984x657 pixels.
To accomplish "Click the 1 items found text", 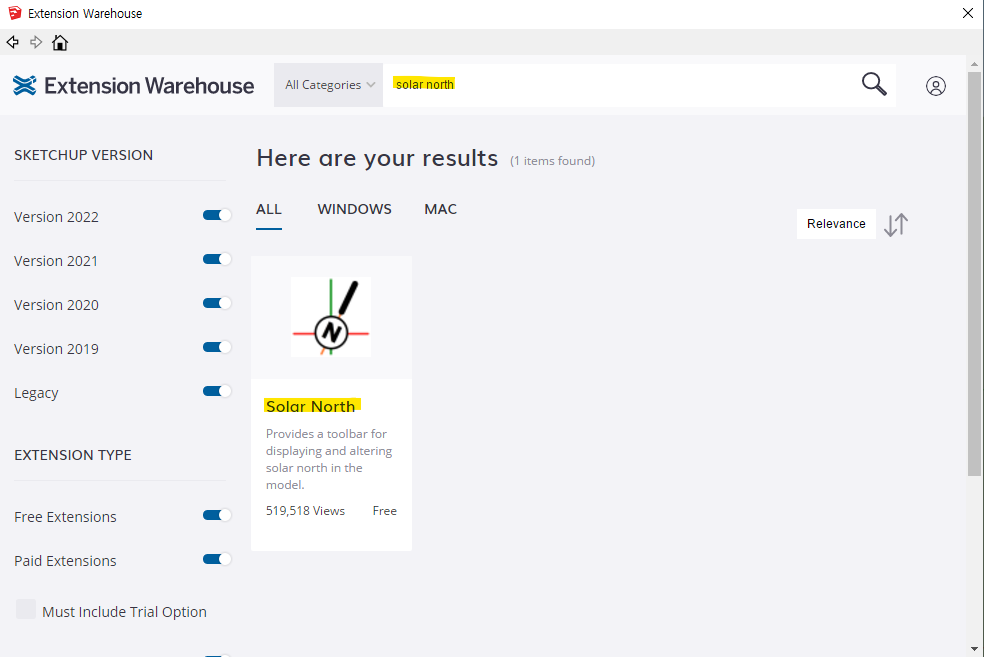I will [552, 161].
